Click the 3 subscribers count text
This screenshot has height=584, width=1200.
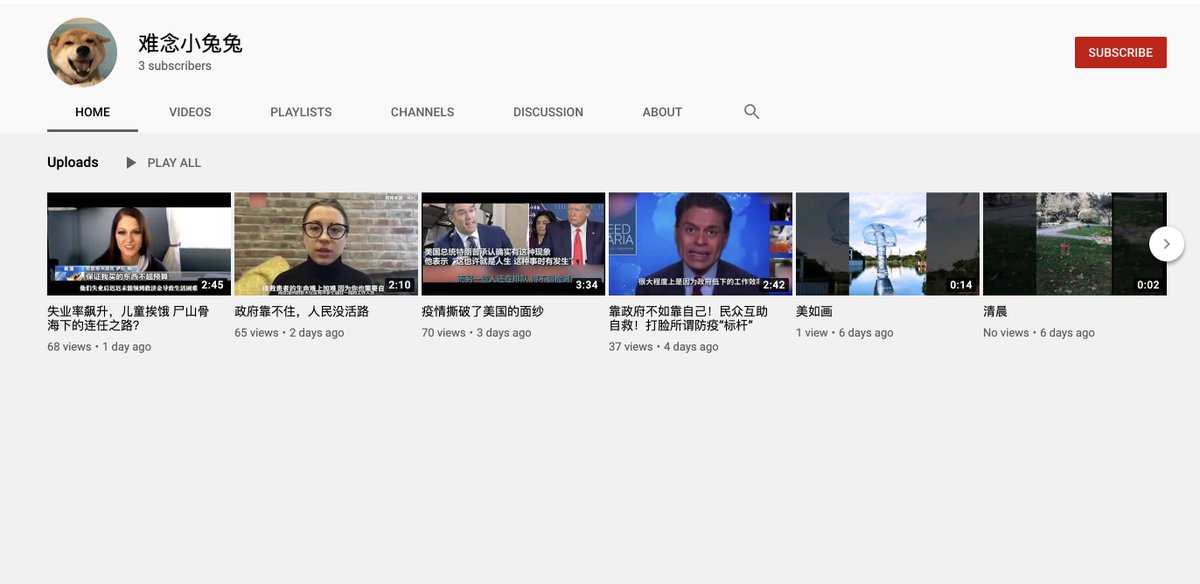point(175,66)
